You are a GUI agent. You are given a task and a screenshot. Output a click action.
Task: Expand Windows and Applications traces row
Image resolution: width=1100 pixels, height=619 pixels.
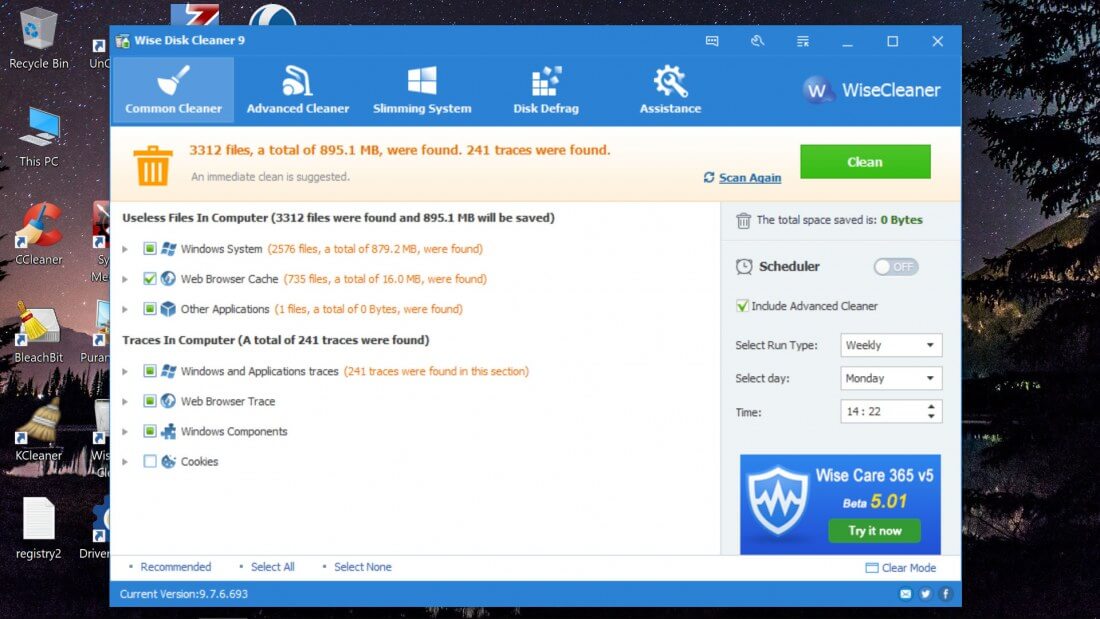(x=125, y=371)
